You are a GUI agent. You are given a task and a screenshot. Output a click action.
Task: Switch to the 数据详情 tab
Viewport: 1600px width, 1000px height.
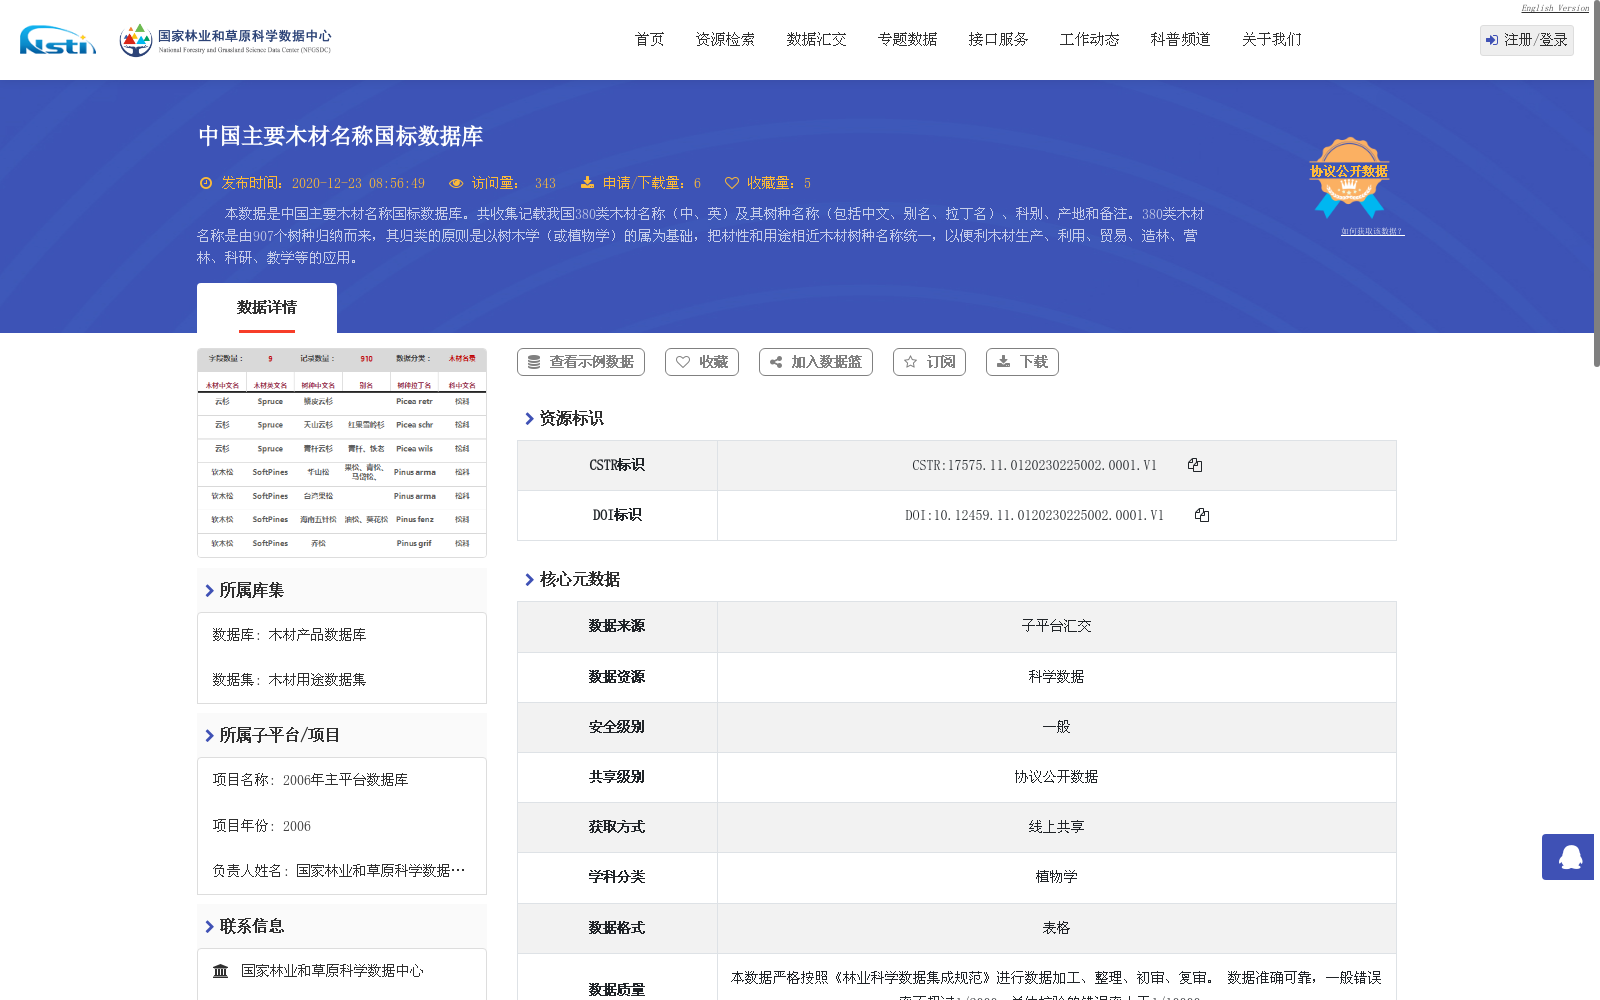tap(266, 307)
